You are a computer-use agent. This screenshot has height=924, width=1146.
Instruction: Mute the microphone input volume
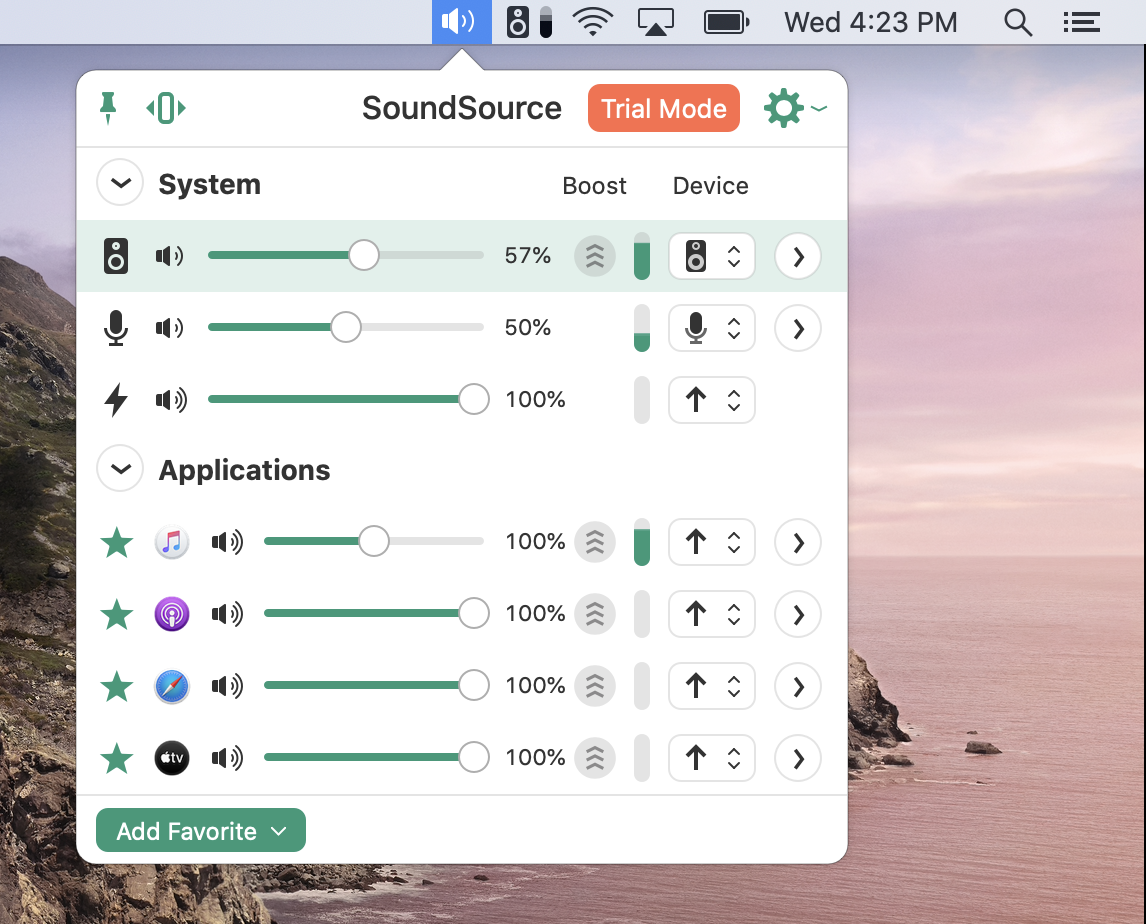[x=170, y=327]
